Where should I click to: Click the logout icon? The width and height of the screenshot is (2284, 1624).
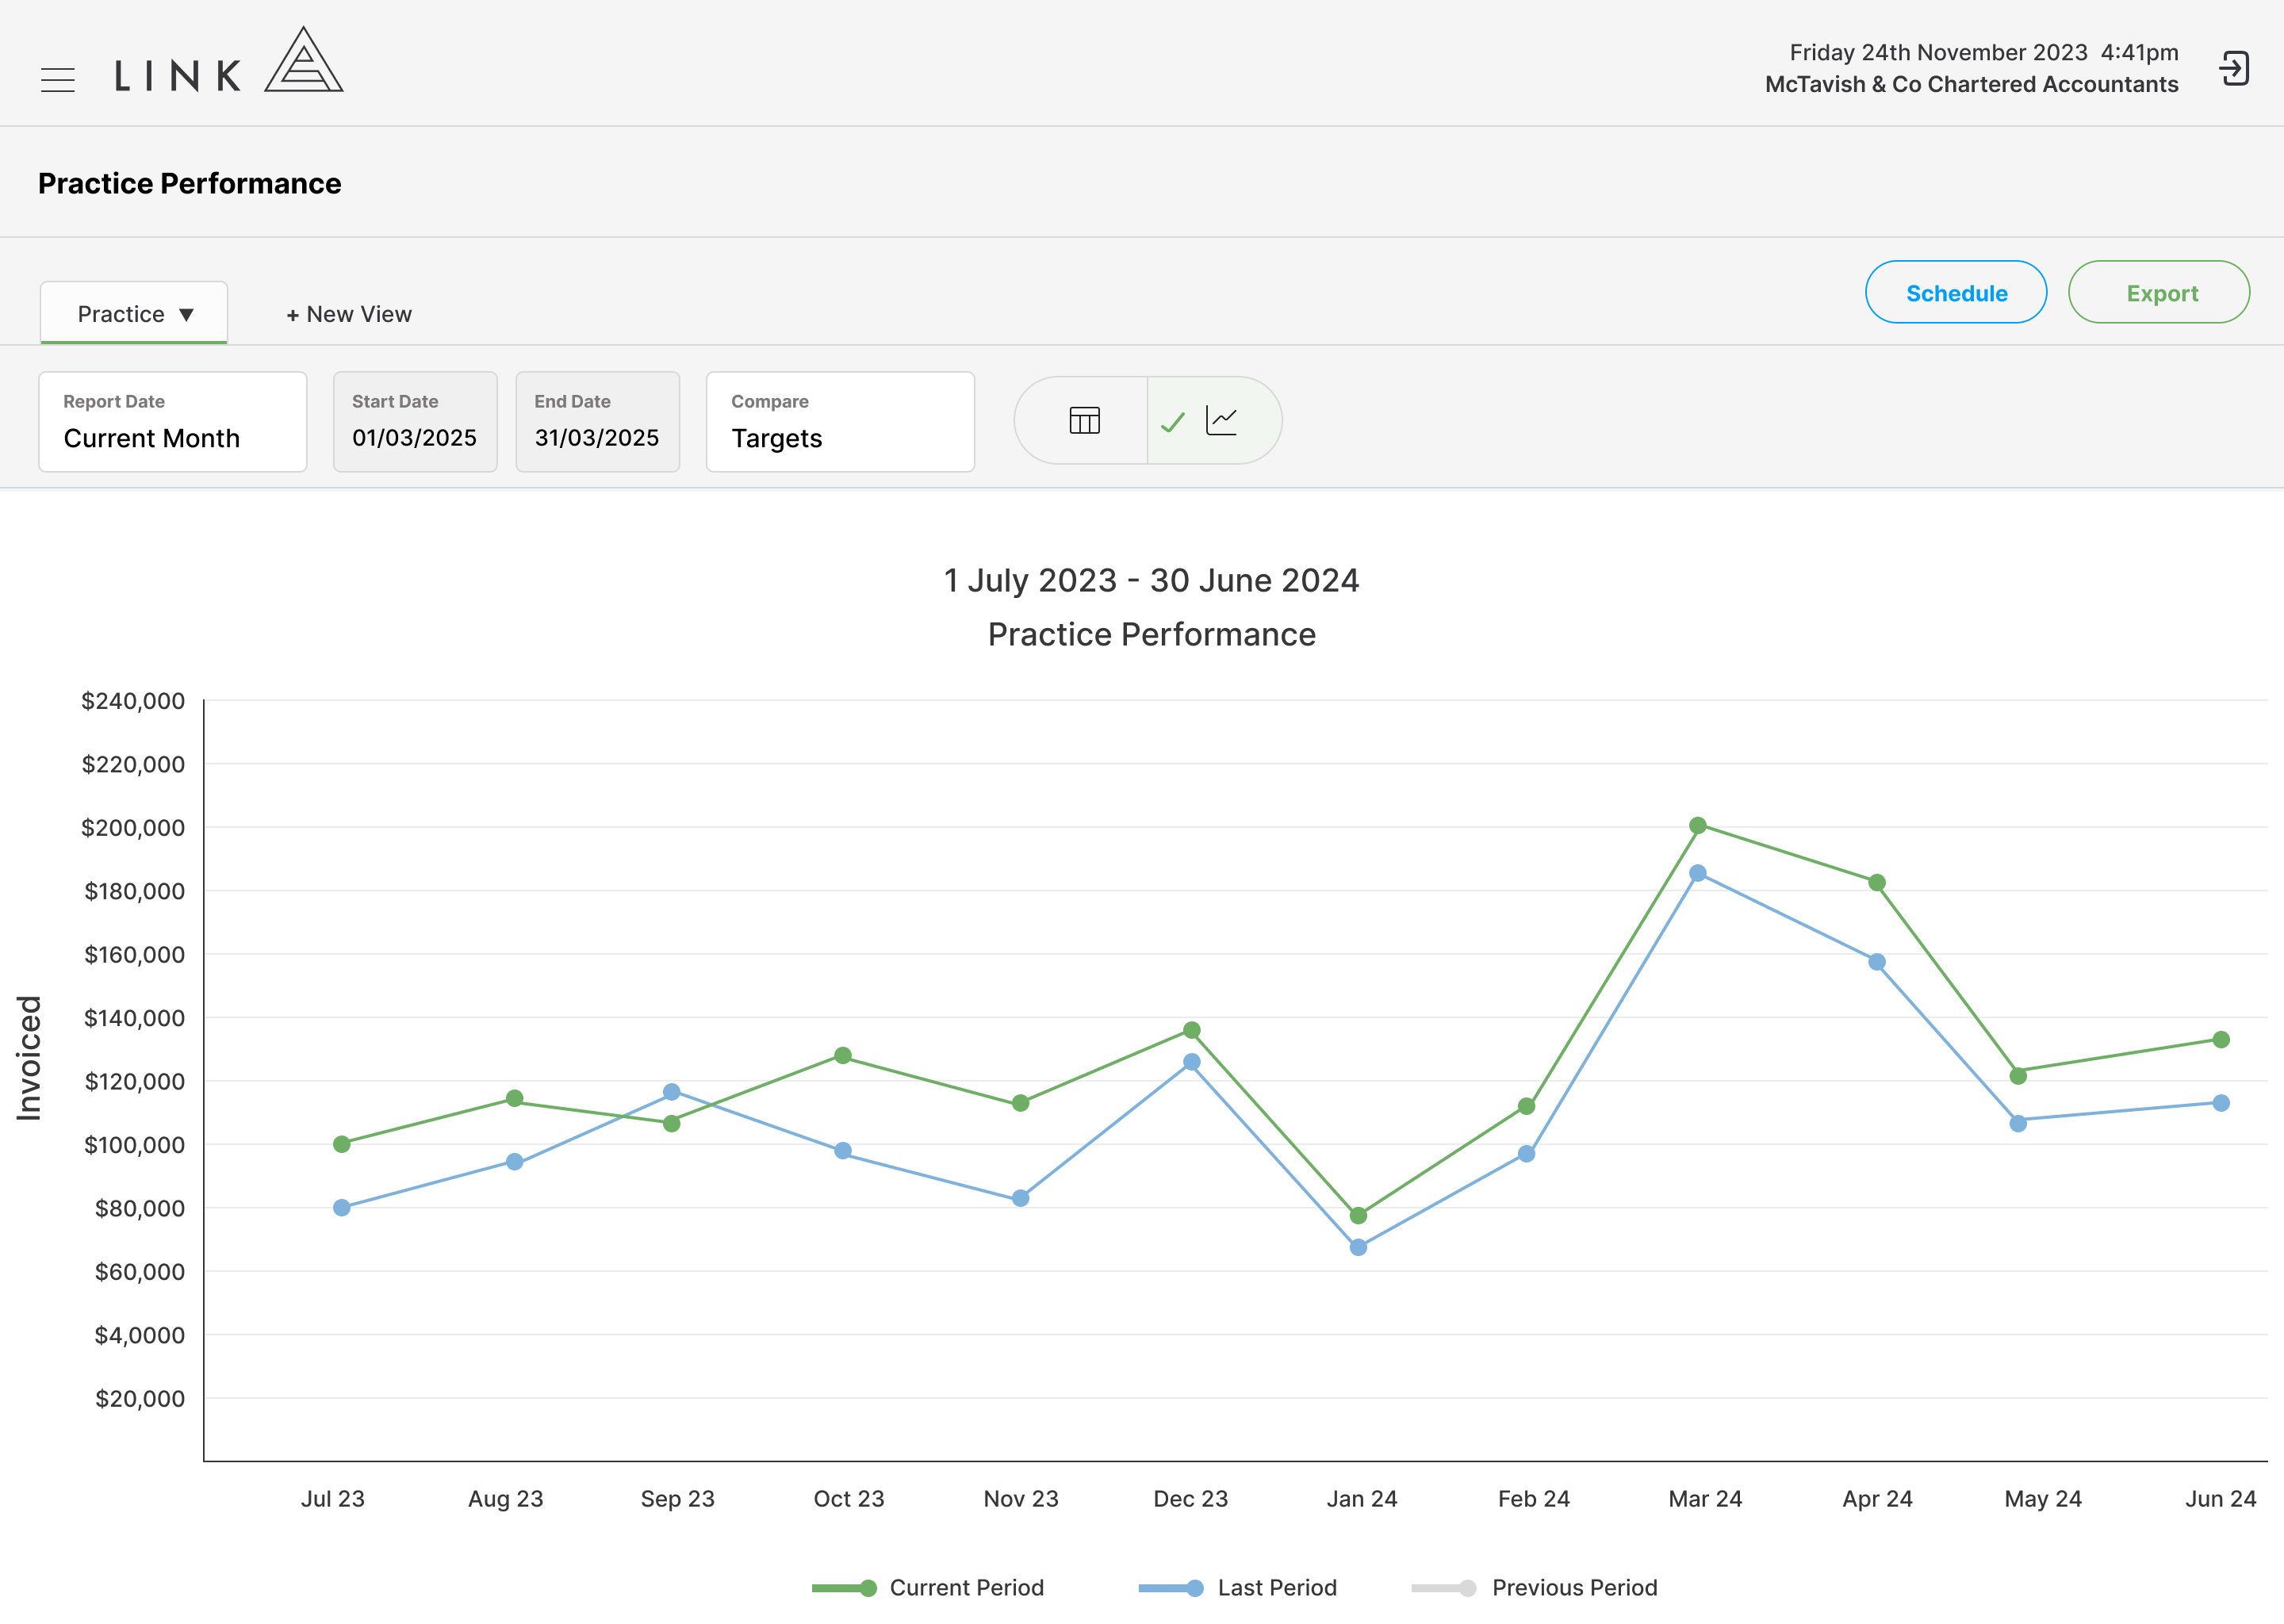[x=2234, y=69]
